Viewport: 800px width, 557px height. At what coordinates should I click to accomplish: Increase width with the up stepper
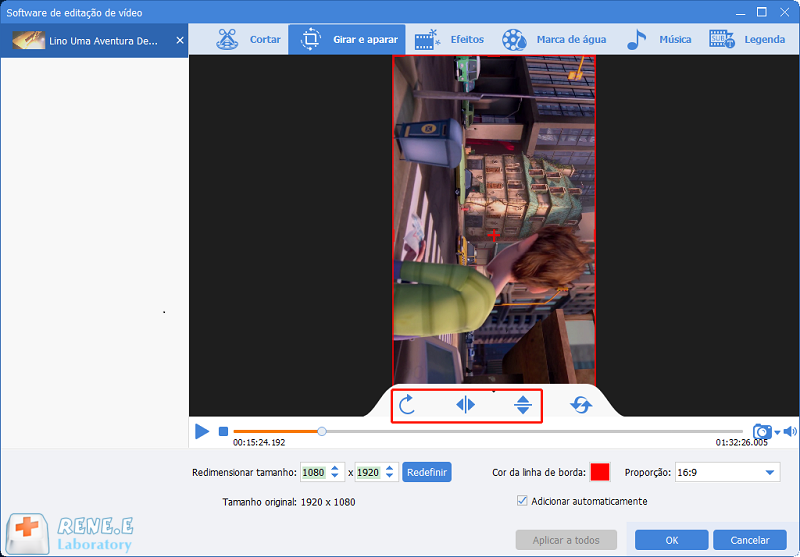[335, 468]
